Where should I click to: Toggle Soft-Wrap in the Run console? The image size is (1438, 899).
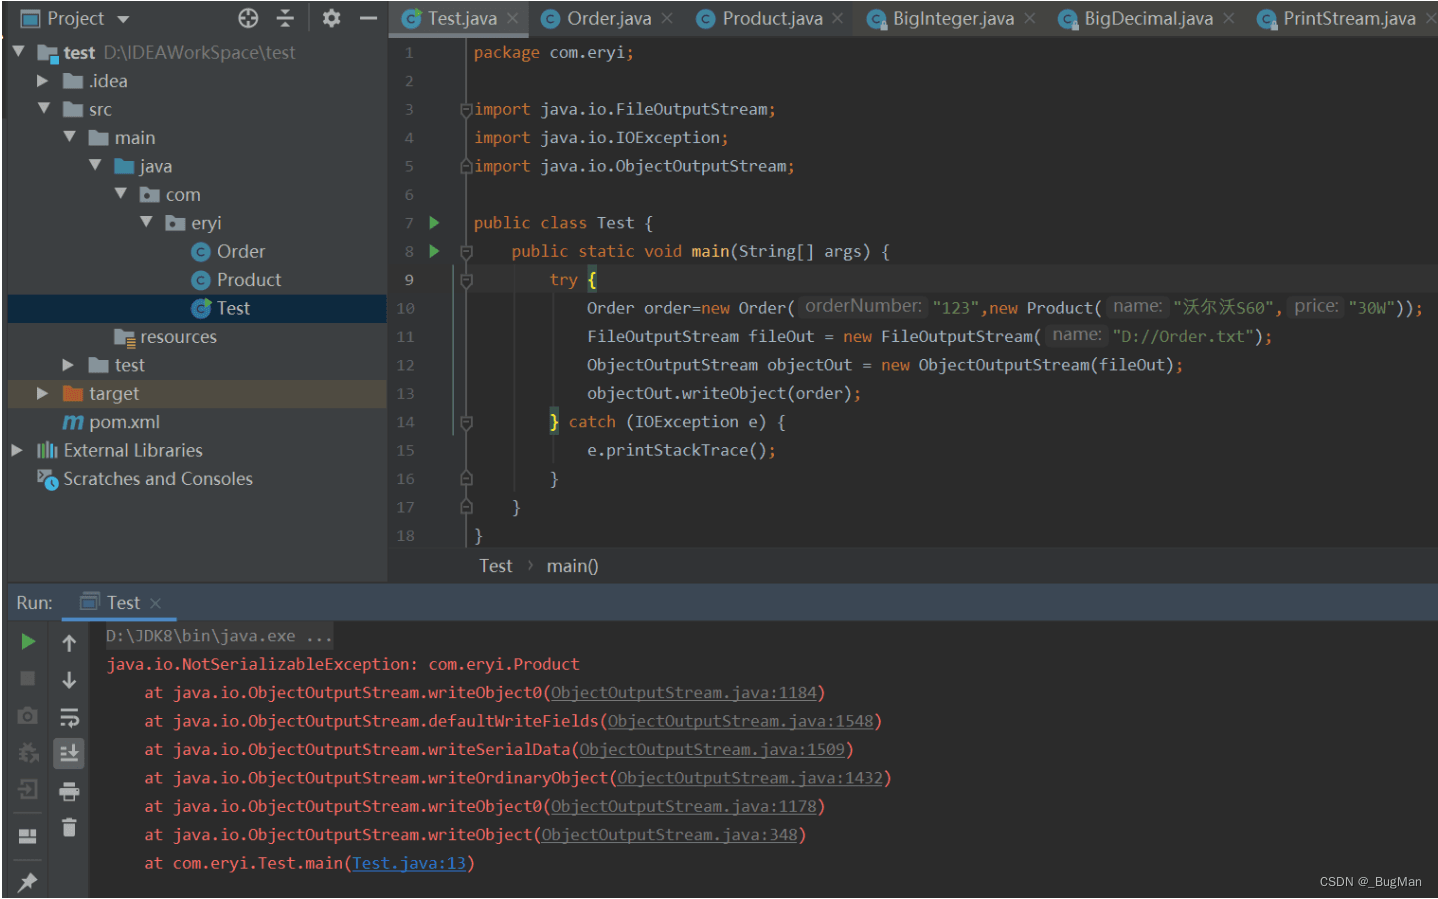coord(69,717)
